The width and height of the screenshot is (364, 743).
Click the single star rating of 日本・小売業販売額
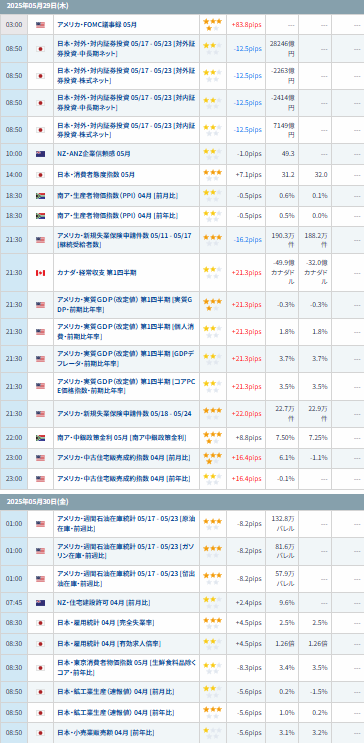(x=212, y=733)
